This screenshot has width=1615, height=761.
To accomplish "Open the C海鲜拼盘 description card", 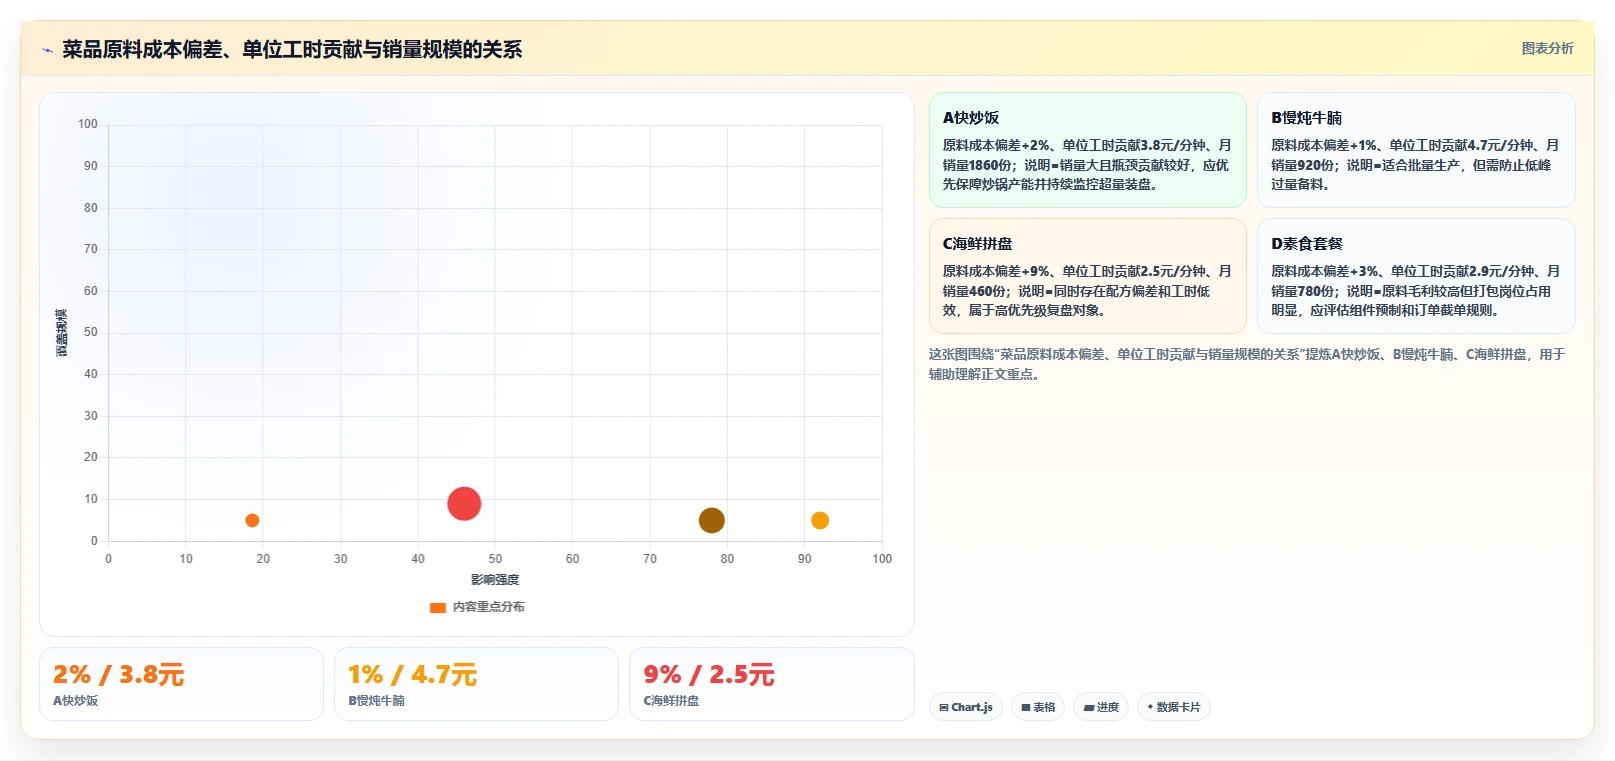I will pyautogui.click(x=1088, y=276).
